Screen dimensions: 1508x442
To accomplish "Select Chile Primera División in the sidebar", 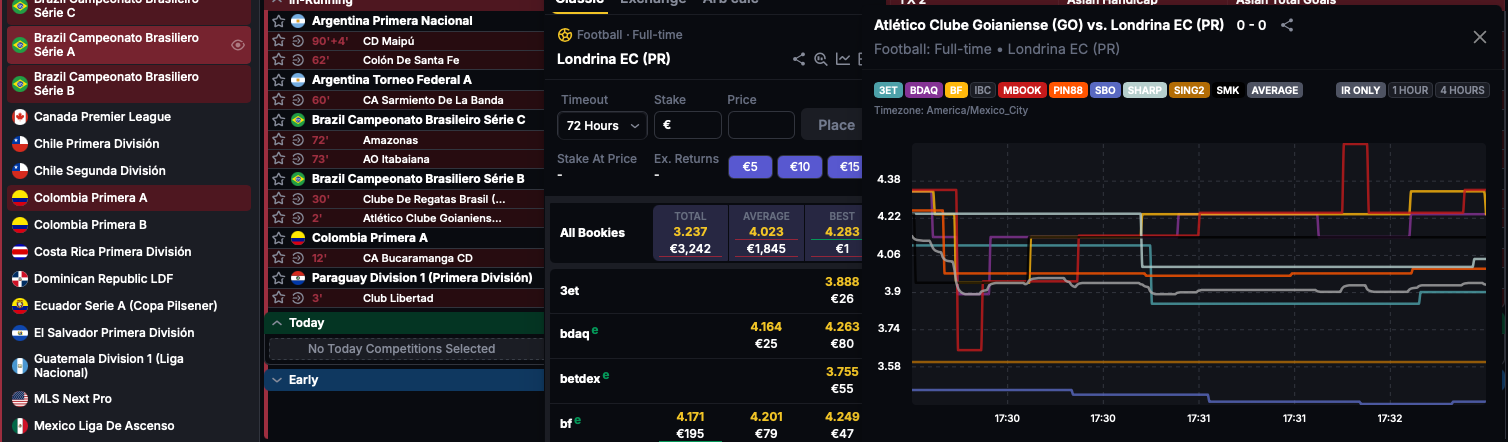I will click(x=99, y=144).
